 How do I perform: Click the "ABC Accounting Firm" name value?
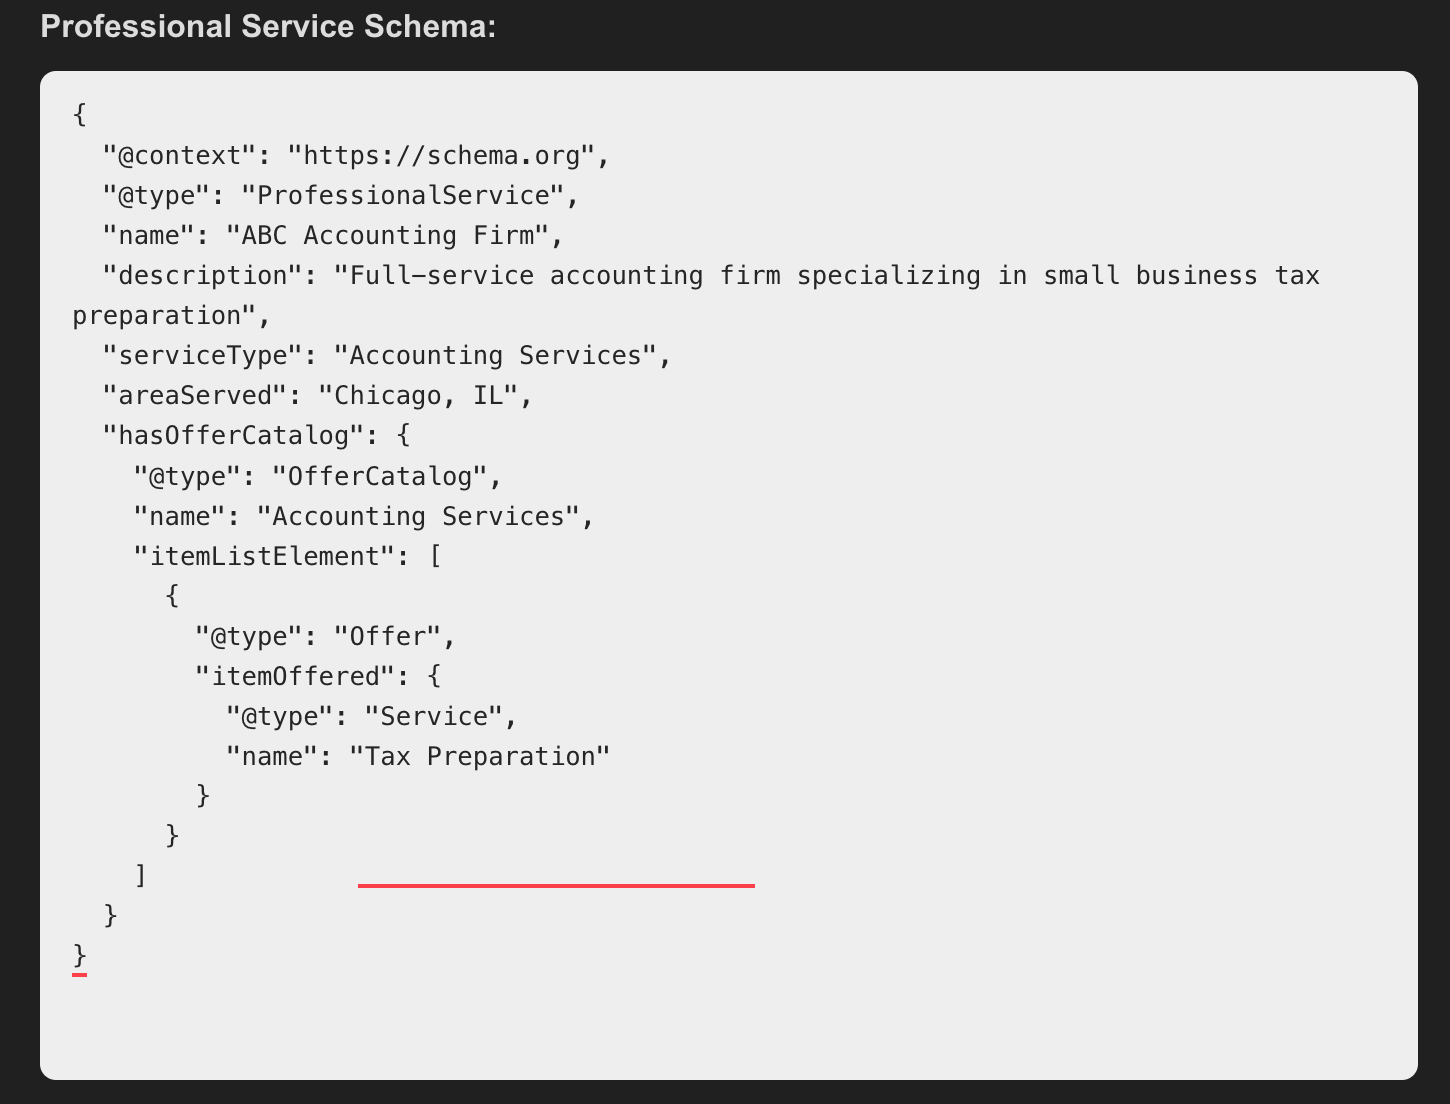[x=387, y=236]
